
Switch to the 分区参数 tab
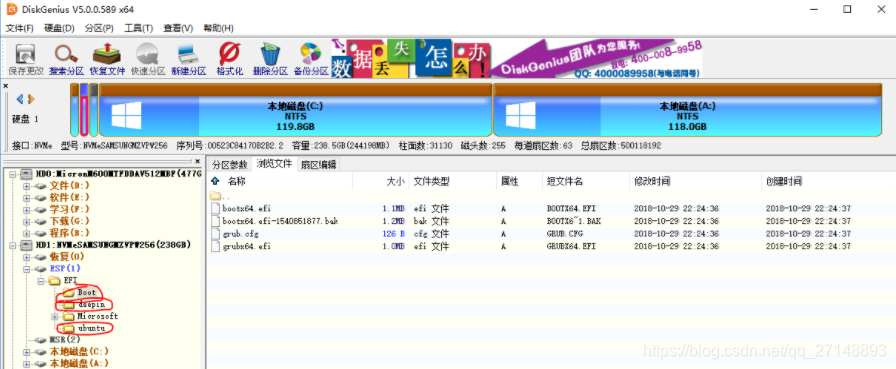click(229, 165)
